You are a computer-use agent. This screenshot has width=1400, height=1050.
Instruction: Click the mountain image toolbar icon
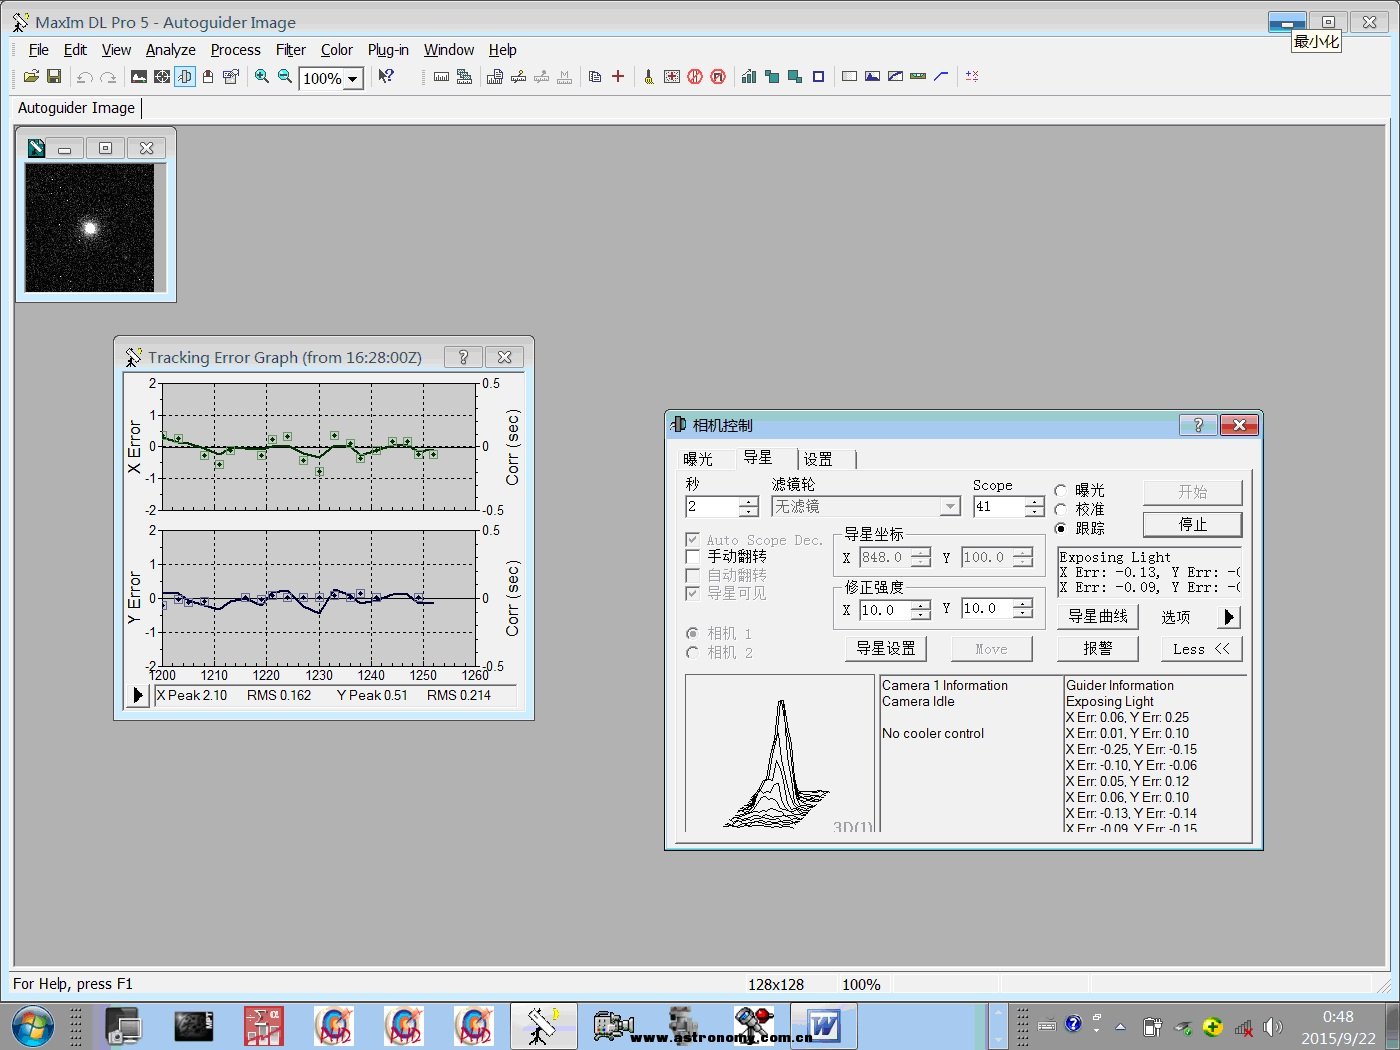(x=872, y=77)
